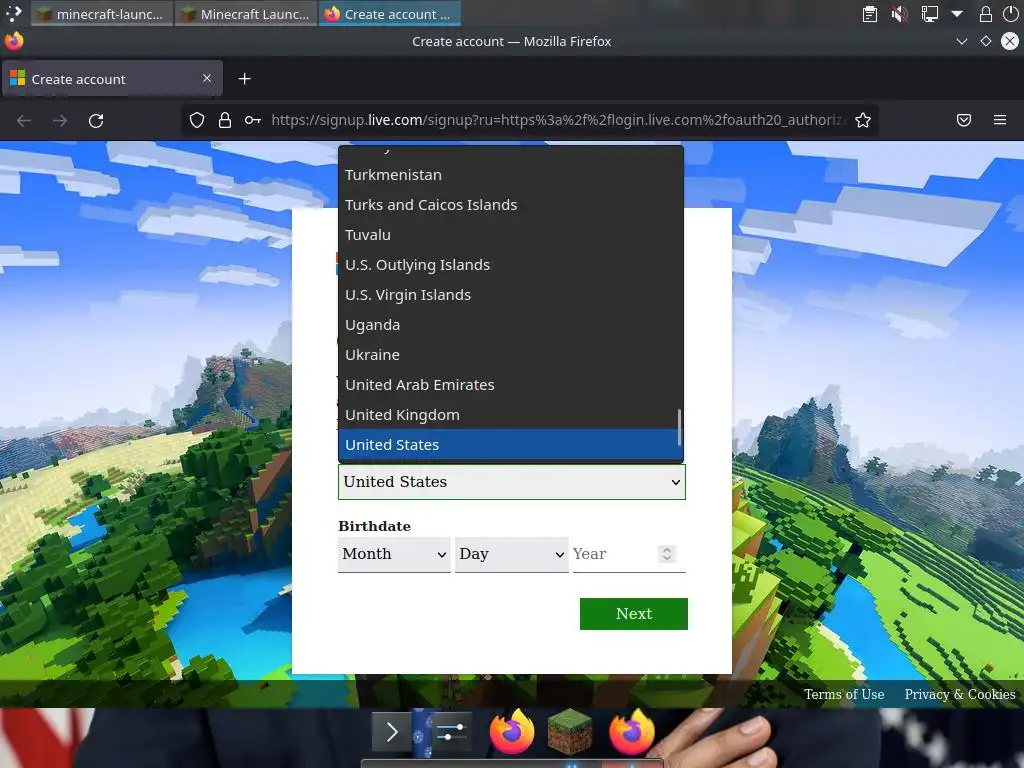Choose highlighted United States option
The width and height of the screenshot is (1024, 768).
point(511,445)
